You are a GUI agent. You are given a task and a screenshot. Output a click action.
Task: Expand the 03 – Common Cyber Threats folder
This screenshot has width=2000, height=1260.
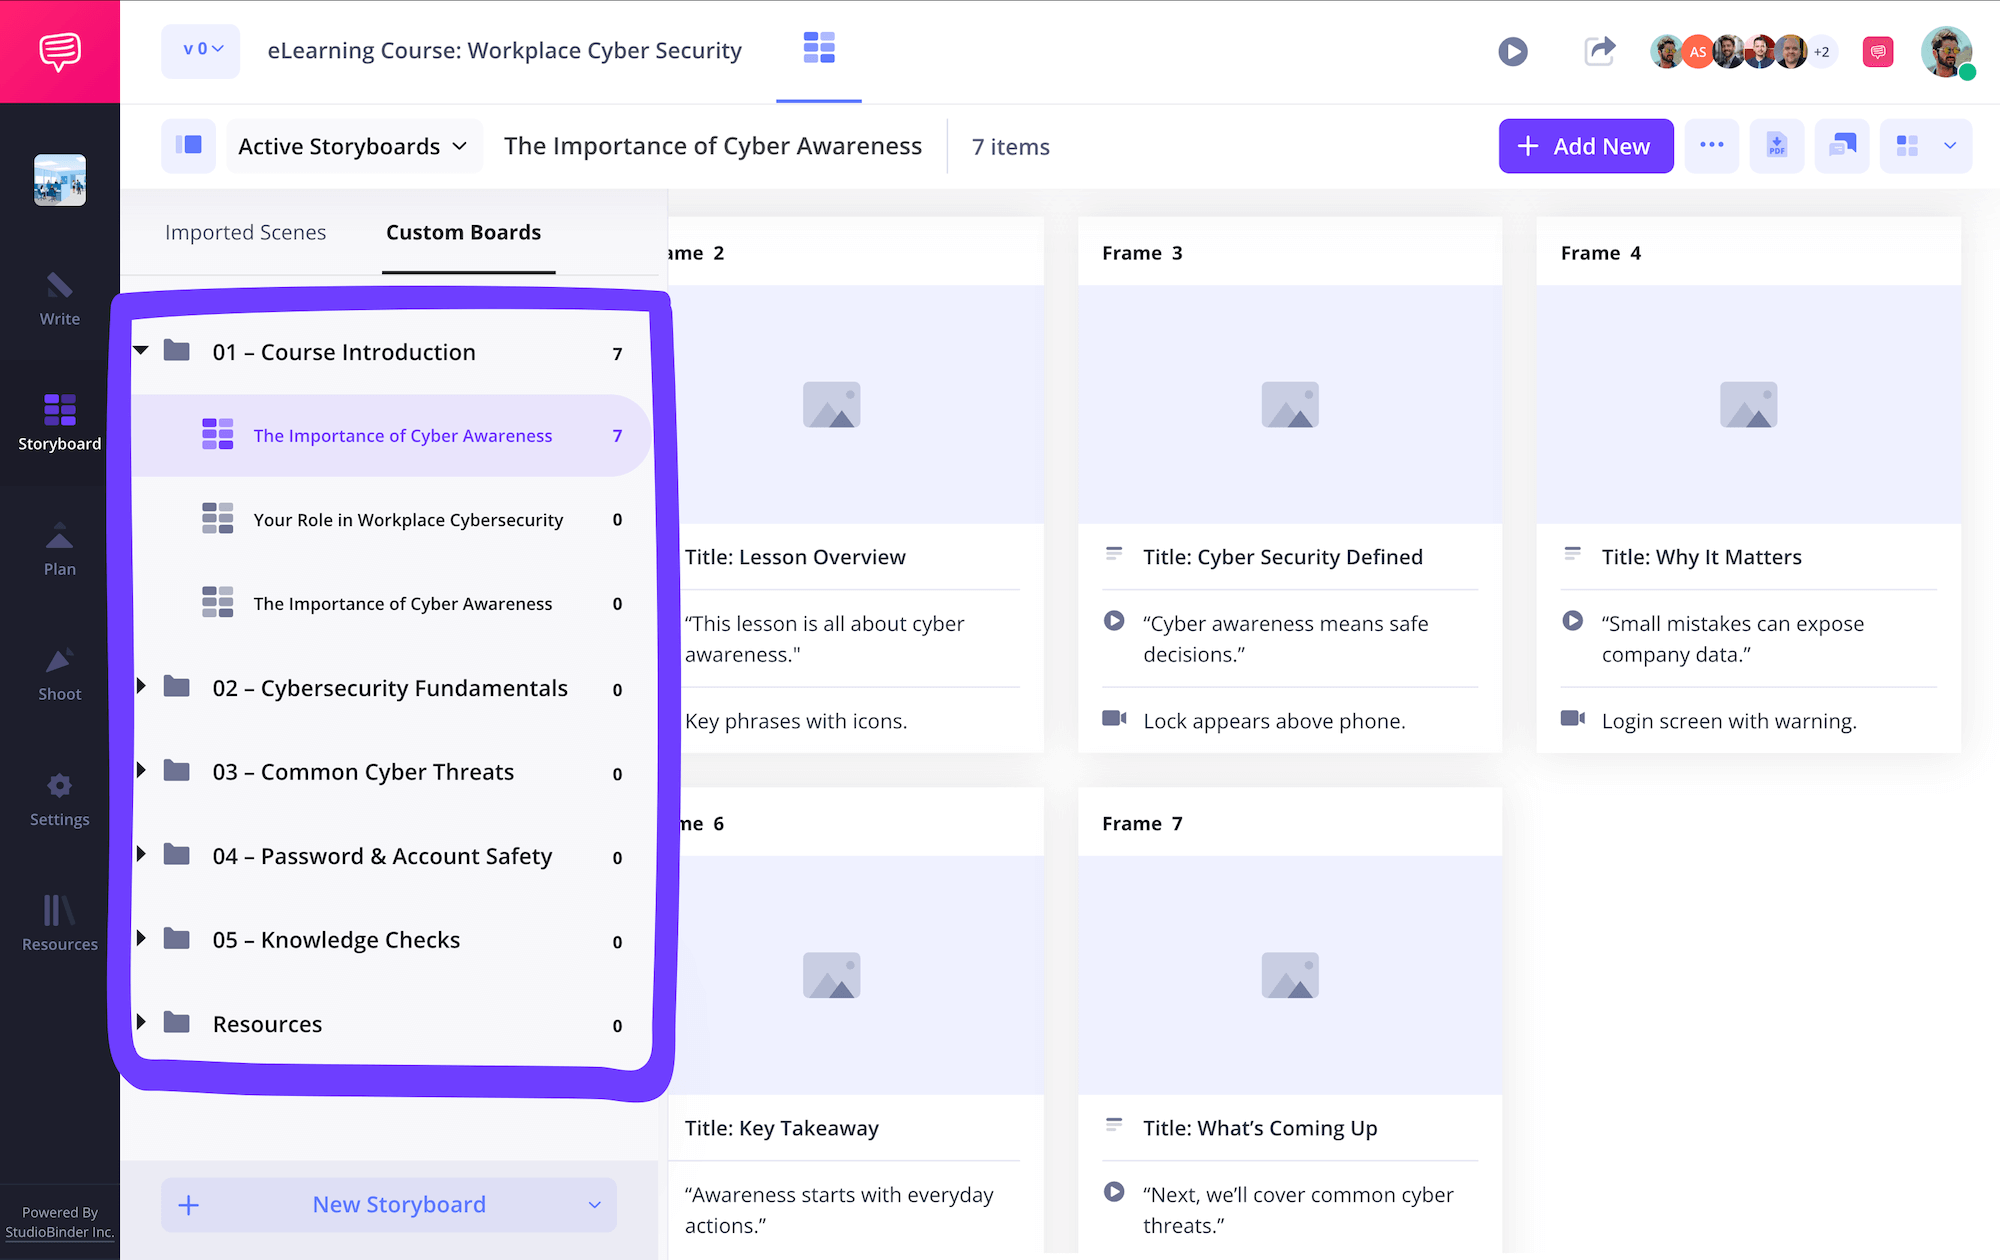141,771
